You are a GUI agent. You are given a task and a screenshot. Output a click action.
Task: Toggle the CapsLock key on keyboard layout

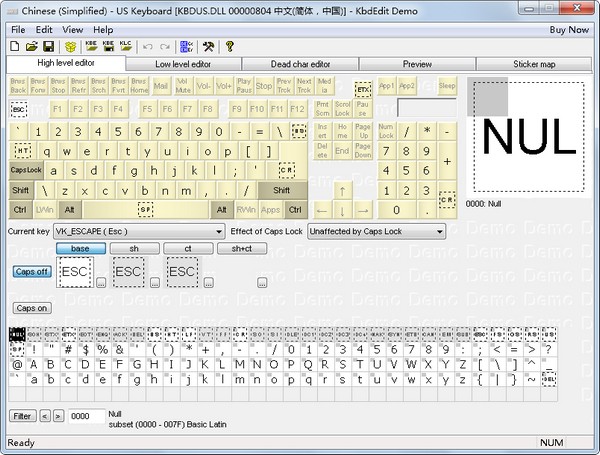point(26,170)
